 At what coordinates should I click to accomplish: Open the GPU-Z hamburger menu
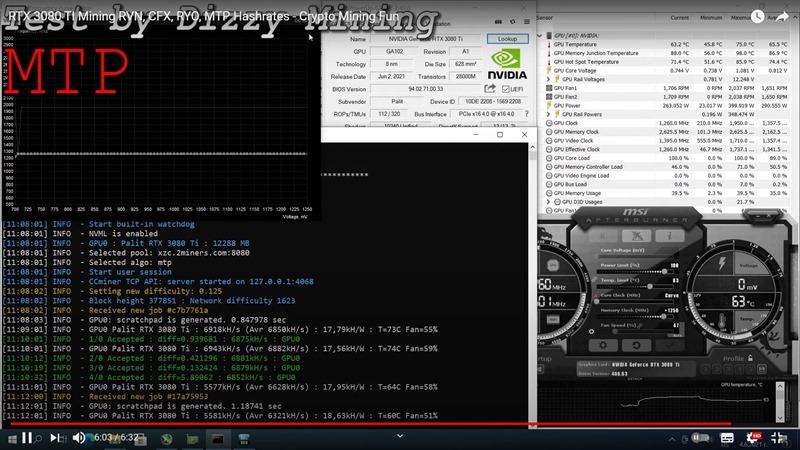click(x=527, y=22)
